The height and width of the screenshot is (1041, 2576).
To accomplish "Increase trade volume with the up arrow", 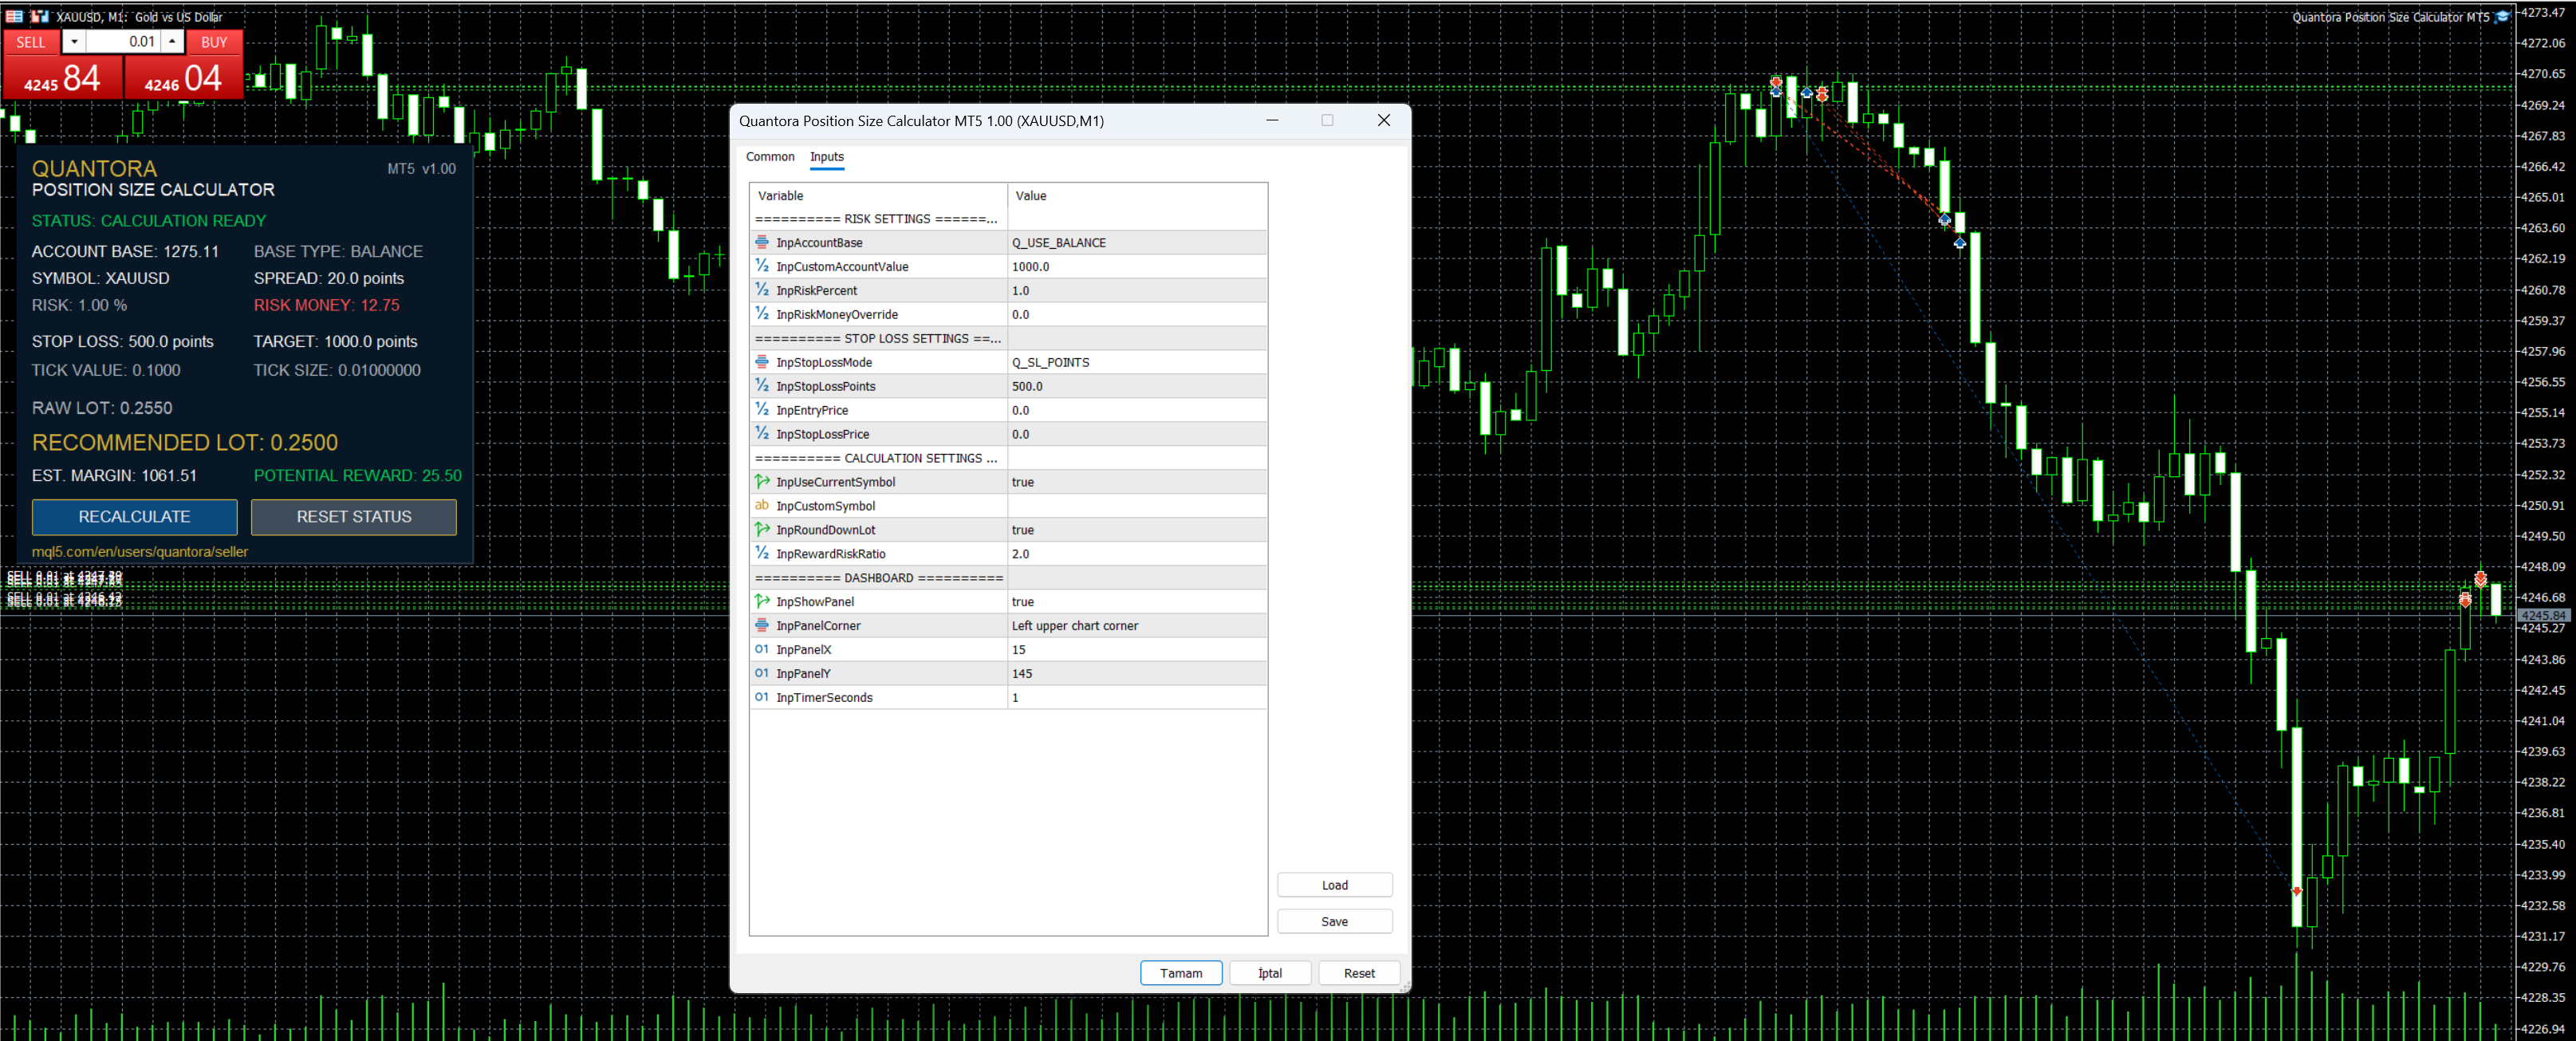I will [172, 42].
